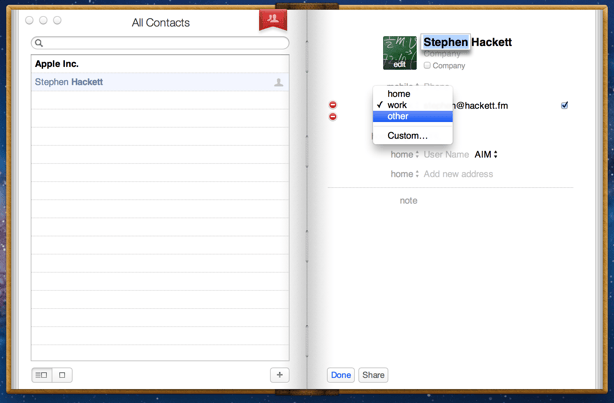Choose home from the label menu
The image size is (614, 403).
pyautogui.click(x=413, y=94)
